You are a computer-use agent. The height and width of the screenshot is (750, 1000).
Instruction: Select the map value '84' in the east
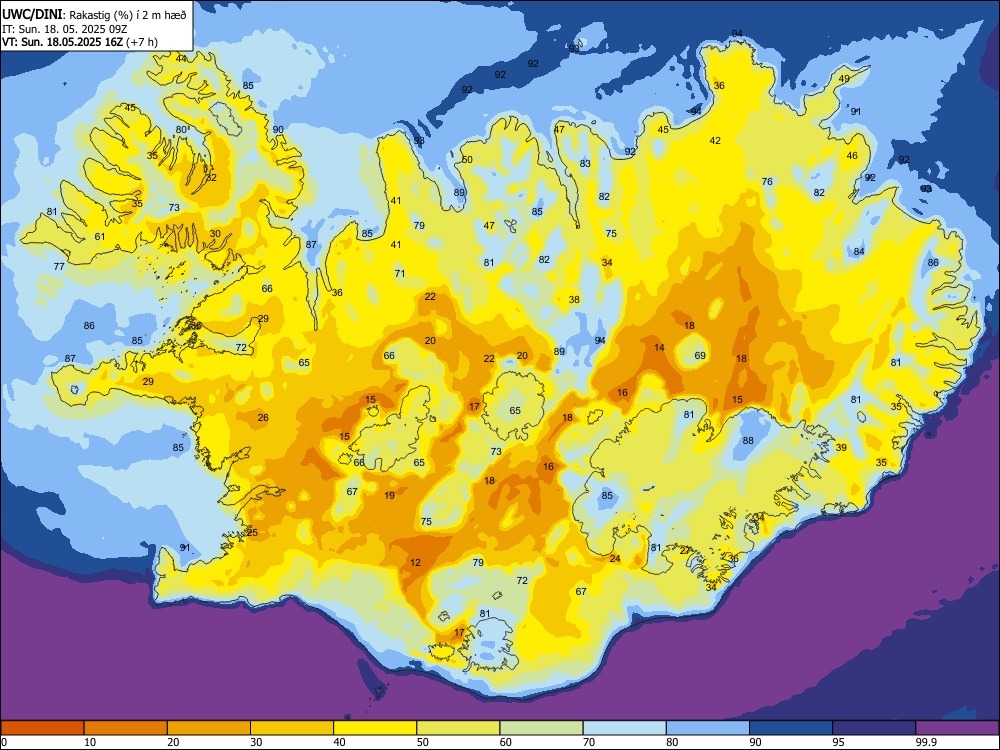pyautogui.click(x=859, y=252)
